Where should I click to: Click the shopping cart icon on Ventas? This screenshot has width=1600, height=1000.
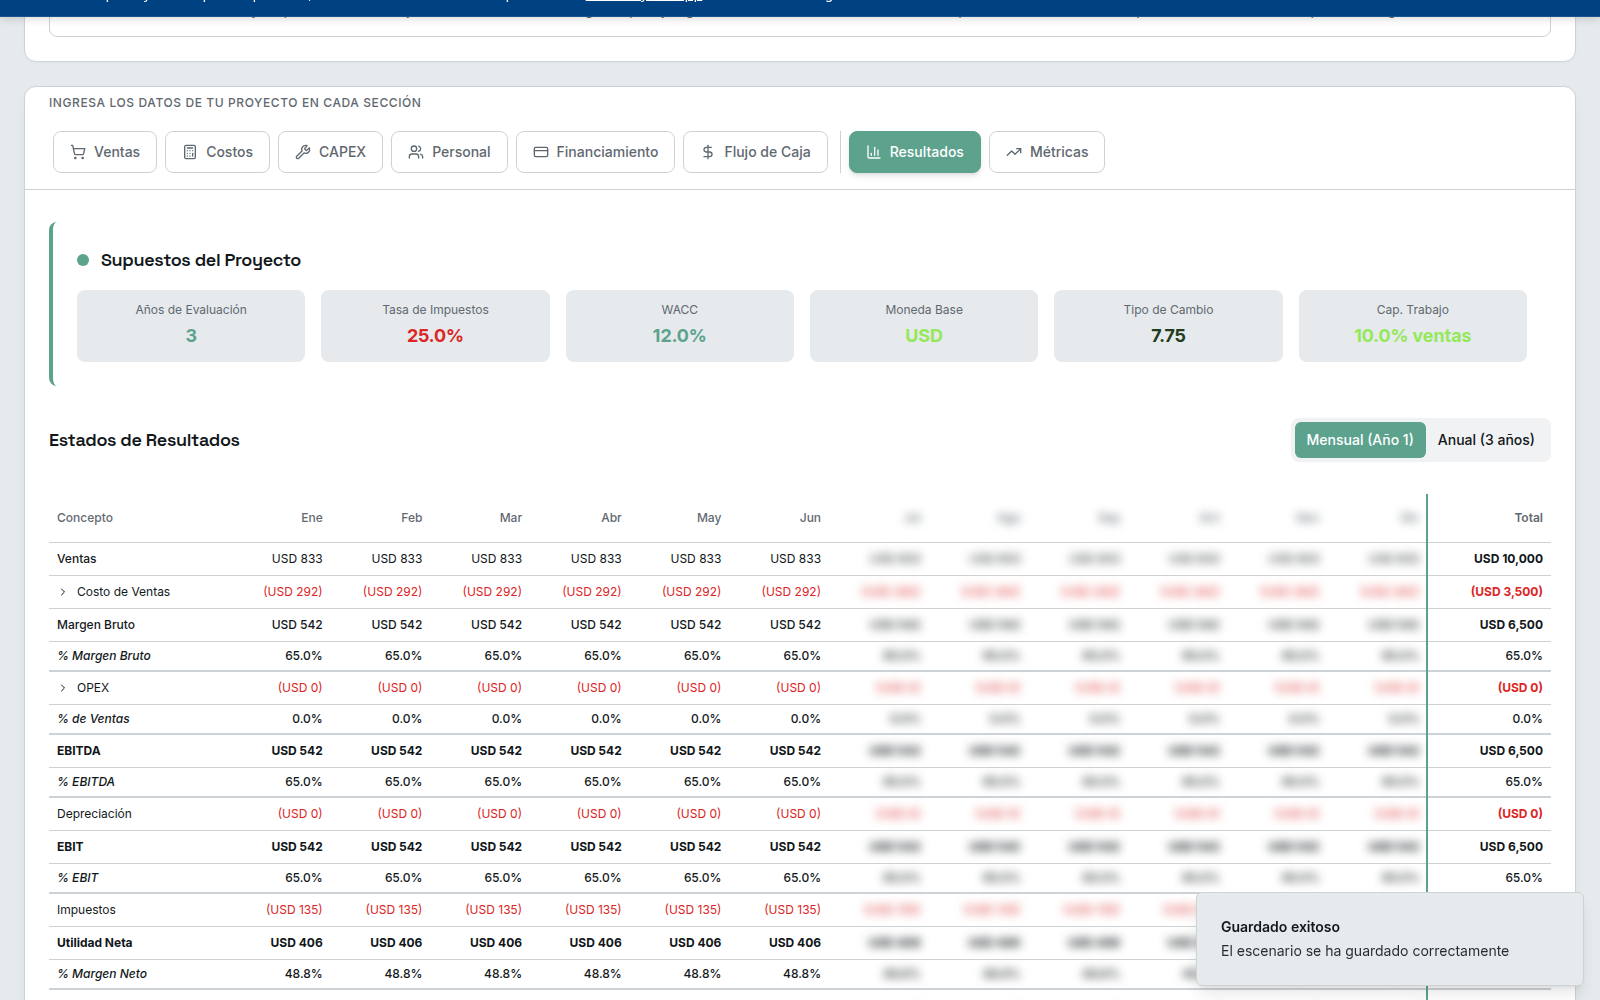(78, 152)
